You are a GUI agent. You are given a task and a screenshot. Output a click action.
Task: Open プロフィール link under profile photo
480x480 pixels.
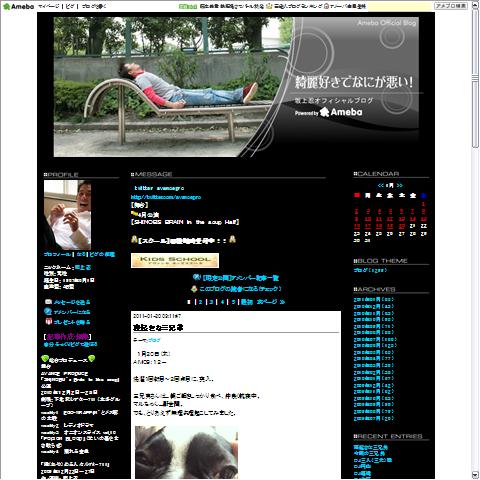pos(57,254)
